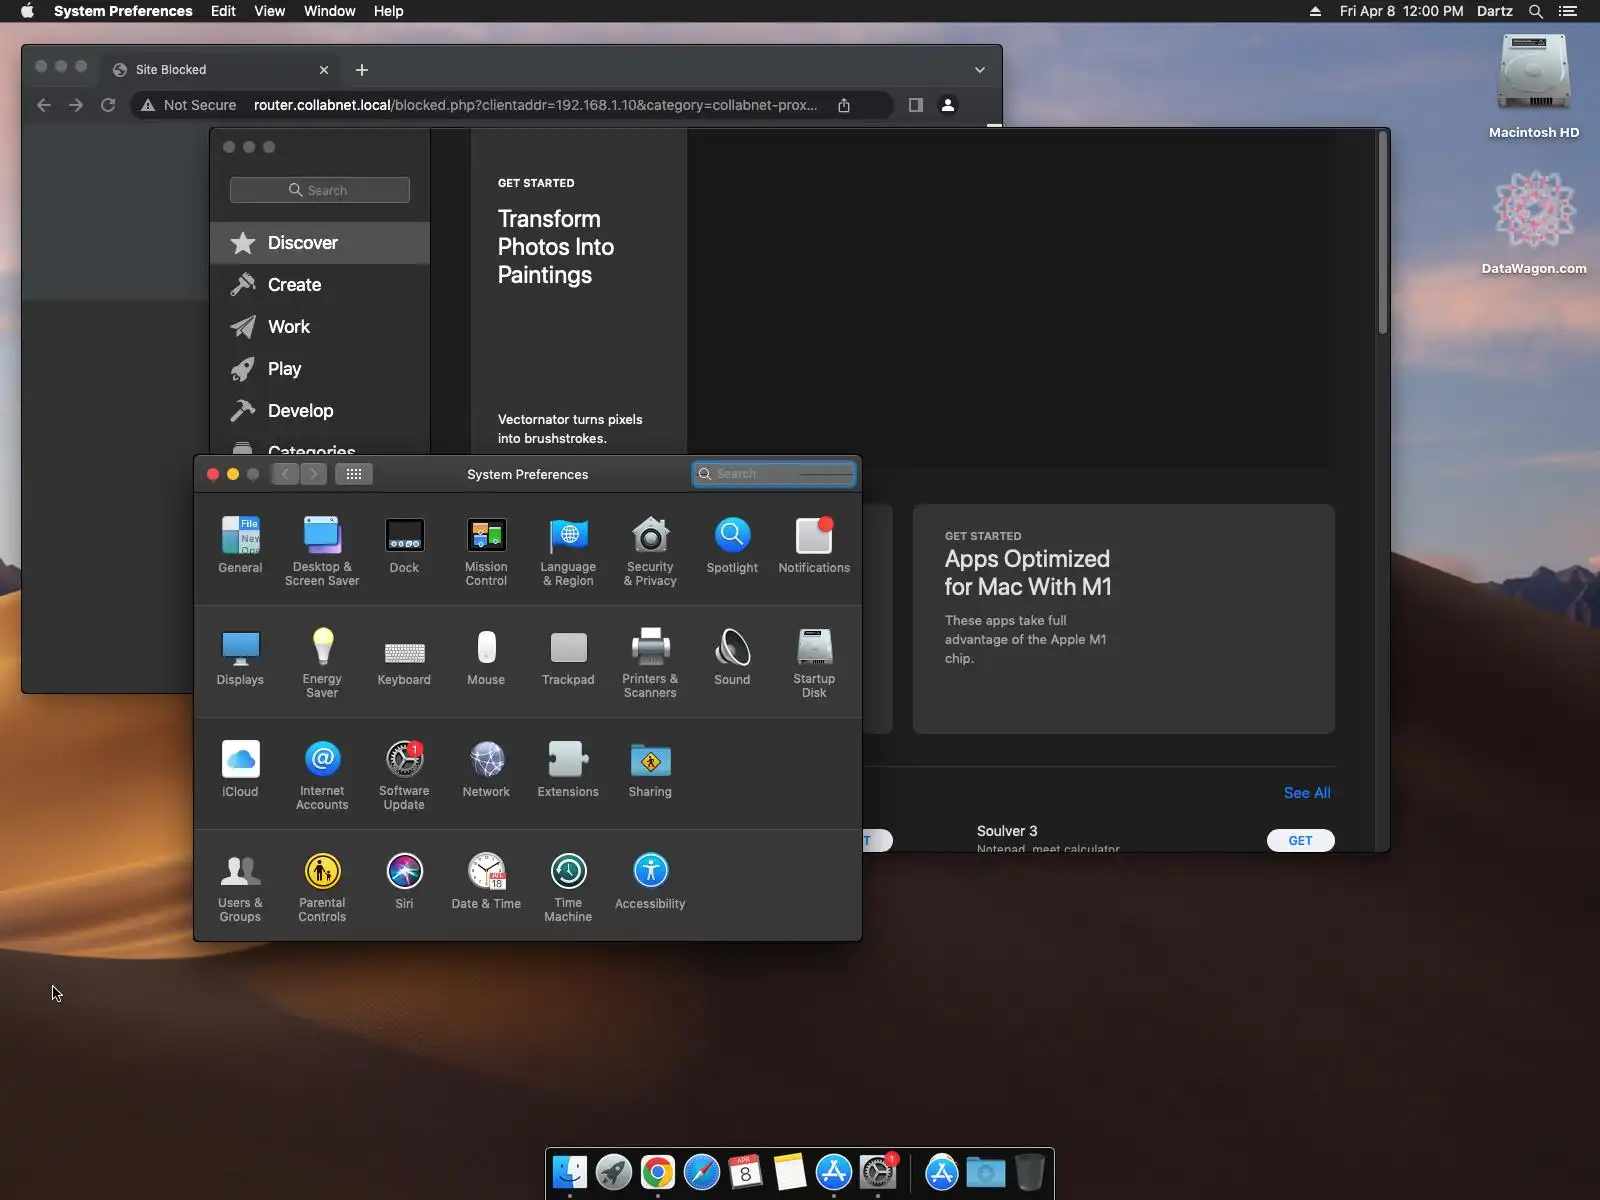
Task: Open the Apple menu
Action: [28, 11]
